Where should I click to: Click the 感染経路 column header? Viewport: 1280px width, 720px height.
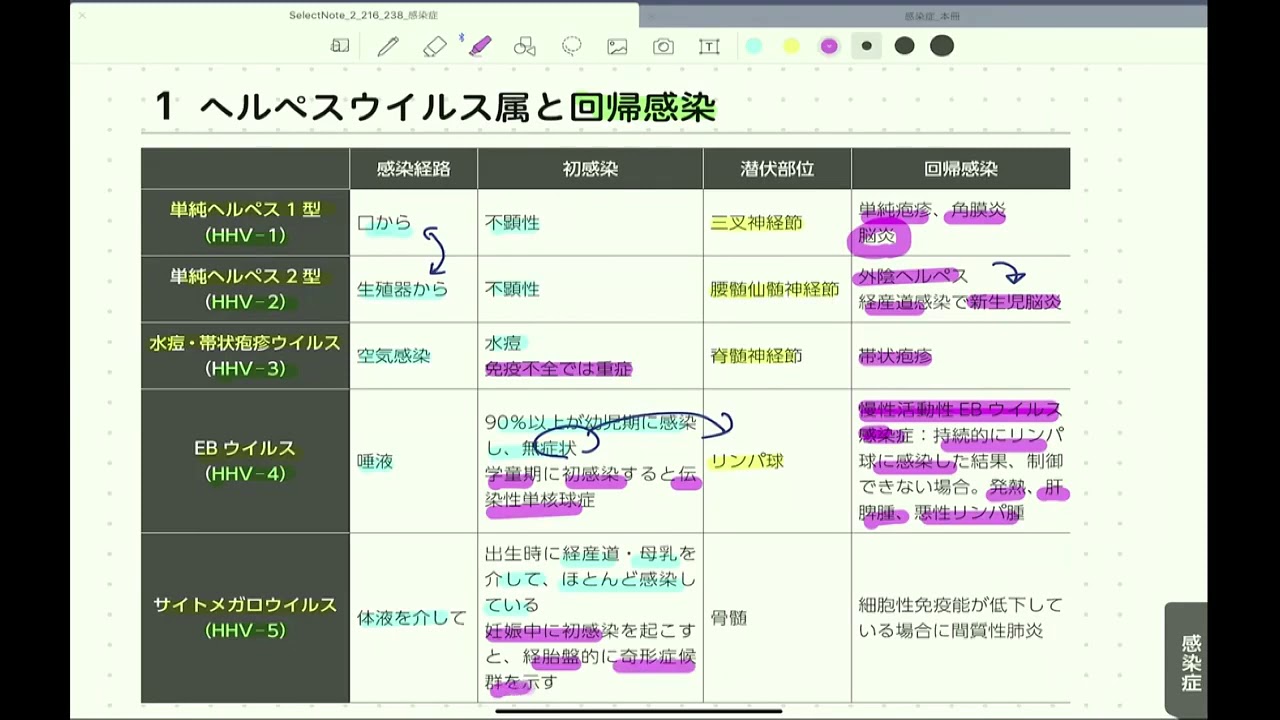[413, 169]
